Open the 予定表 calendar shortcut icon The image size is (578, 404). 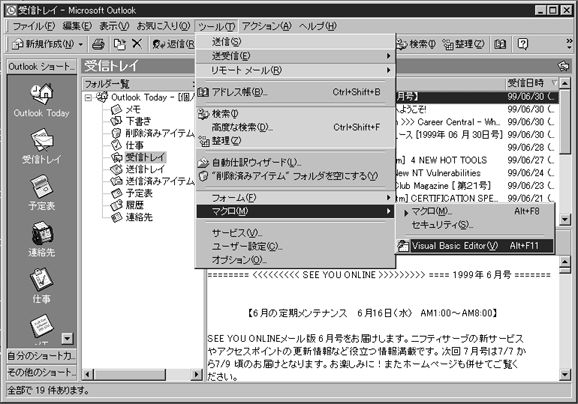point(42,186)
